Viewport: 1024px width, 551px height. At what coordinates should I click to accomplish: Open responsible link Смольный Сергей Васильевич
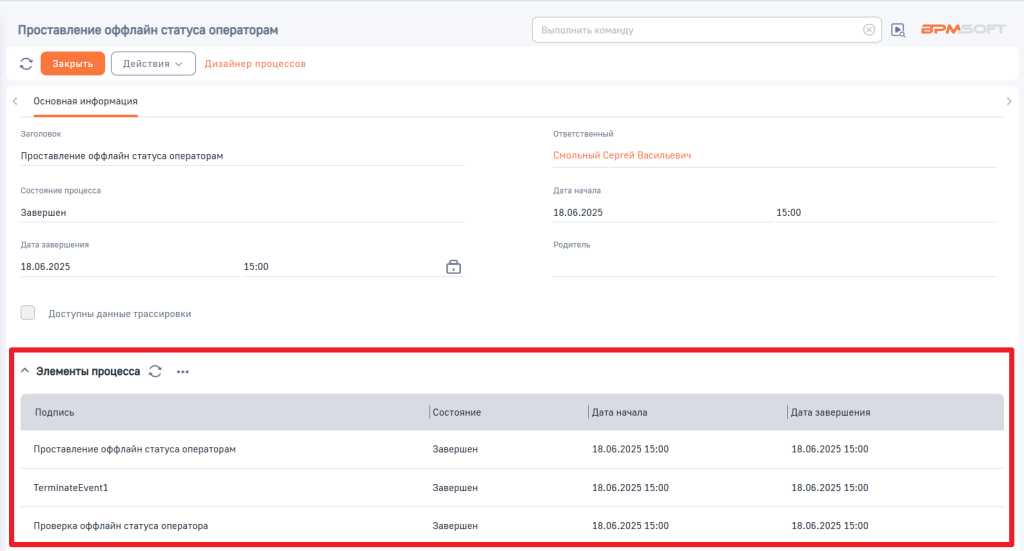[x=622, y=155]
